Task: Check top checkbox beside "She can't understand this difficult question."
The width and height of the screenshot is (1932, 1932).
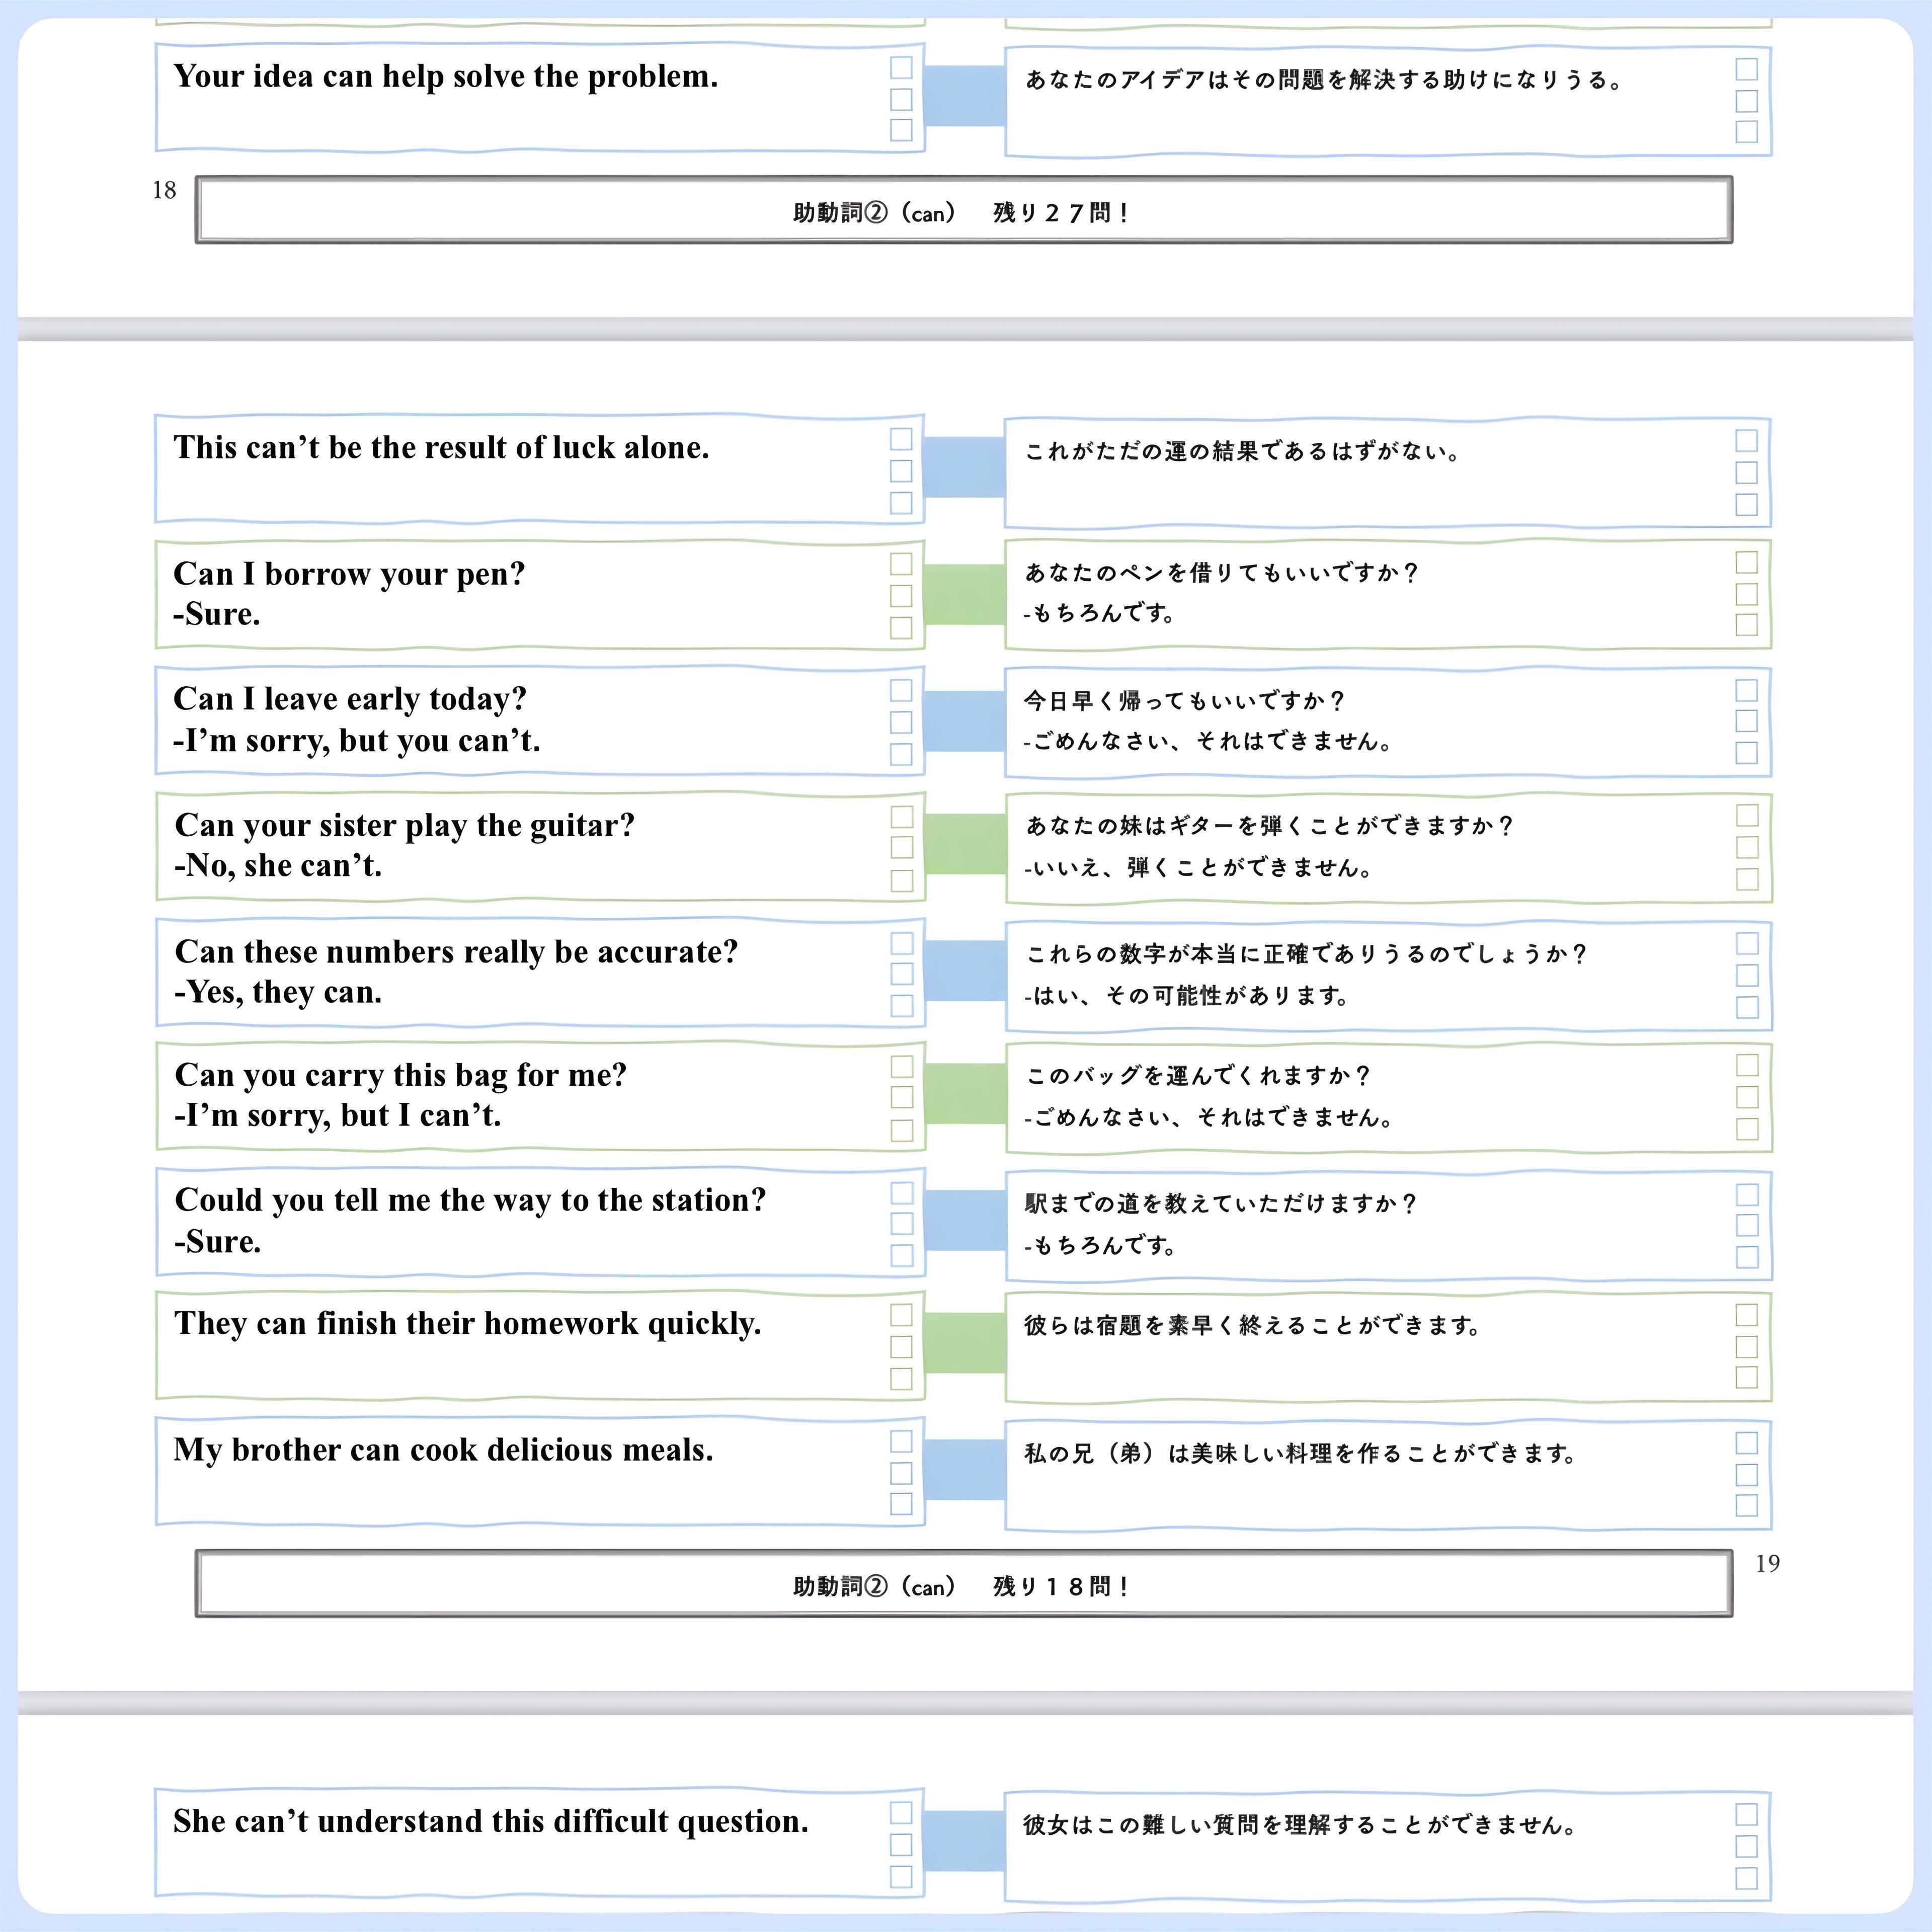Action: click(x=901, y=1813)
